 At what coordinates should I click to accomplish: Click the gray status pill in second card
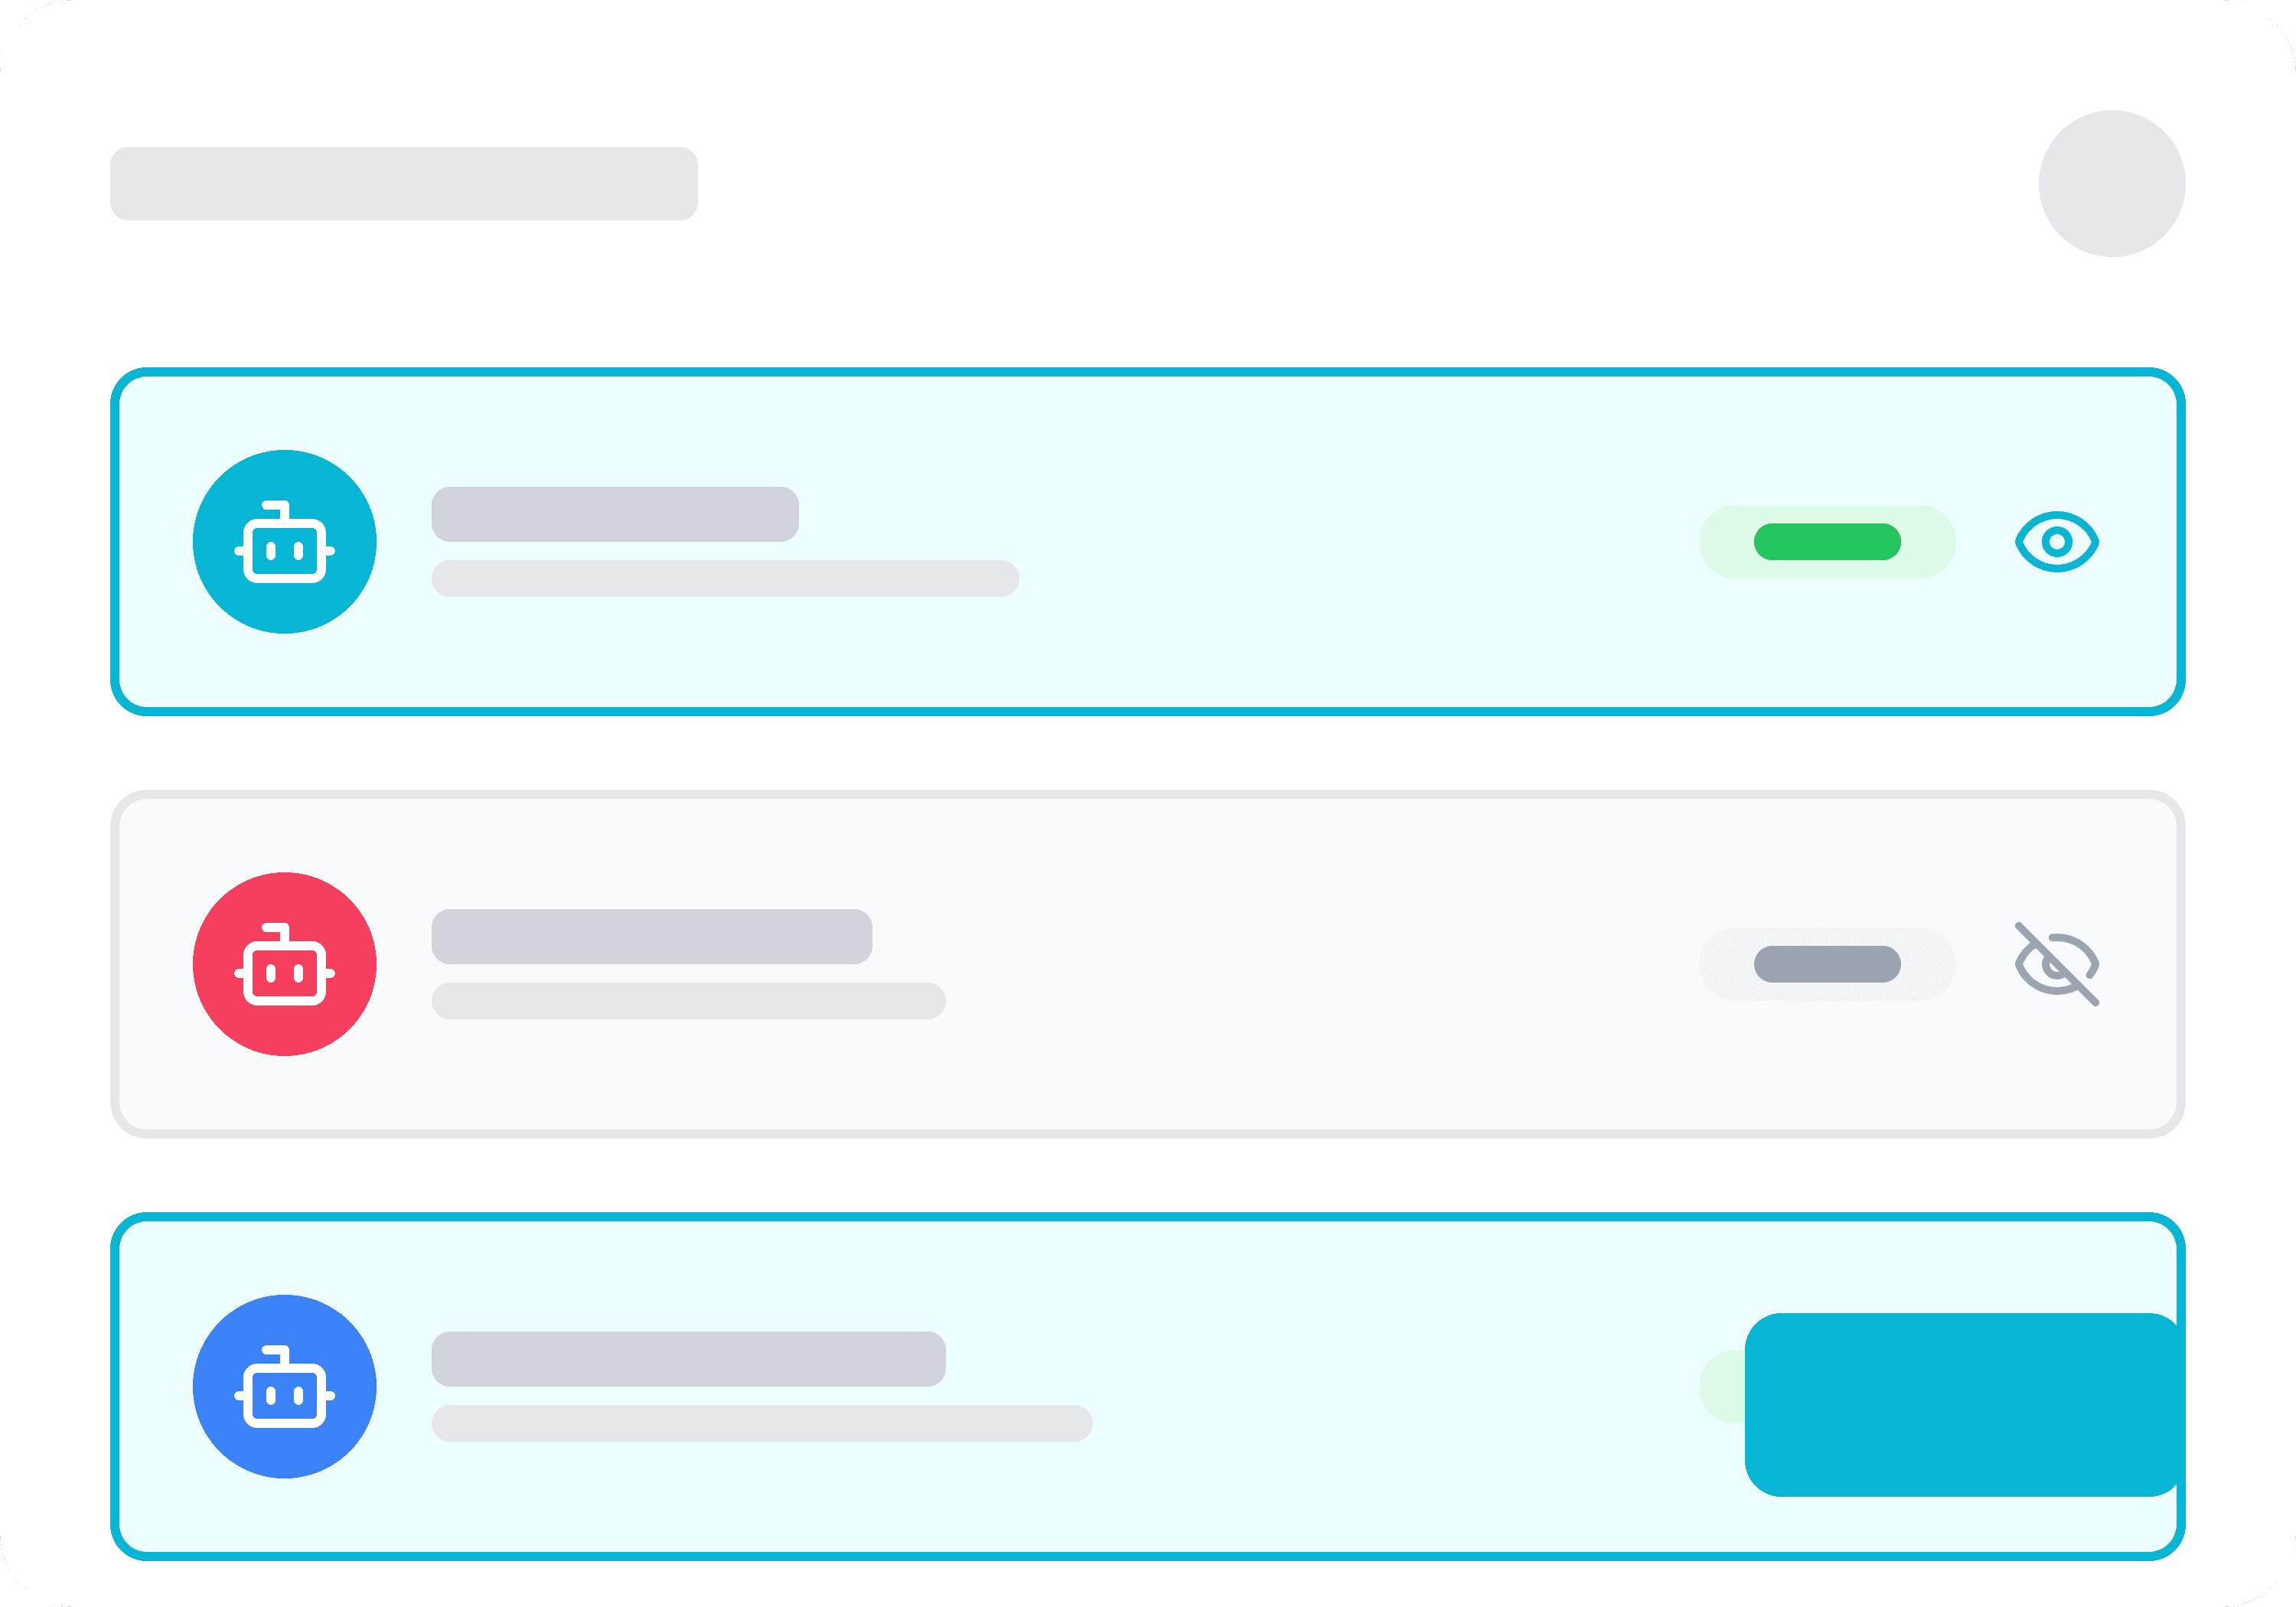(x=1826, y=964)
